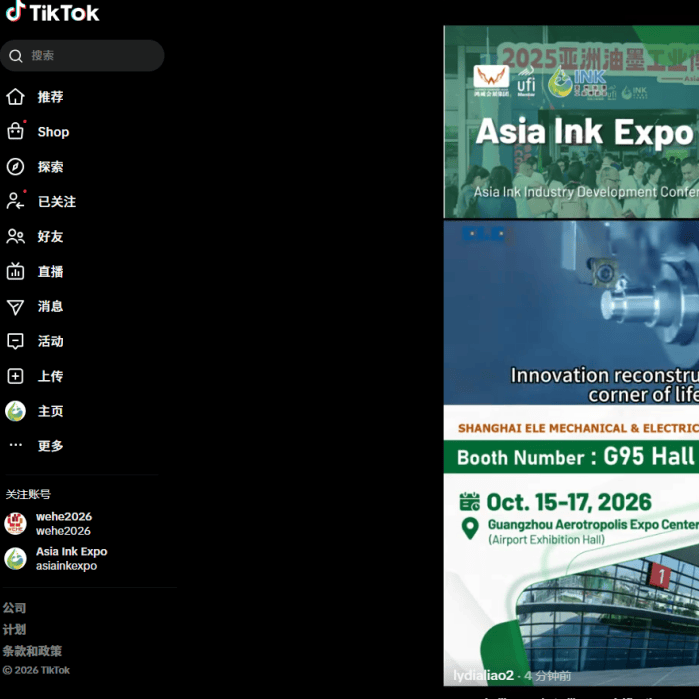699x699 pixels.
Task: Open the 推荐 home icon
Action: [15, 97]
